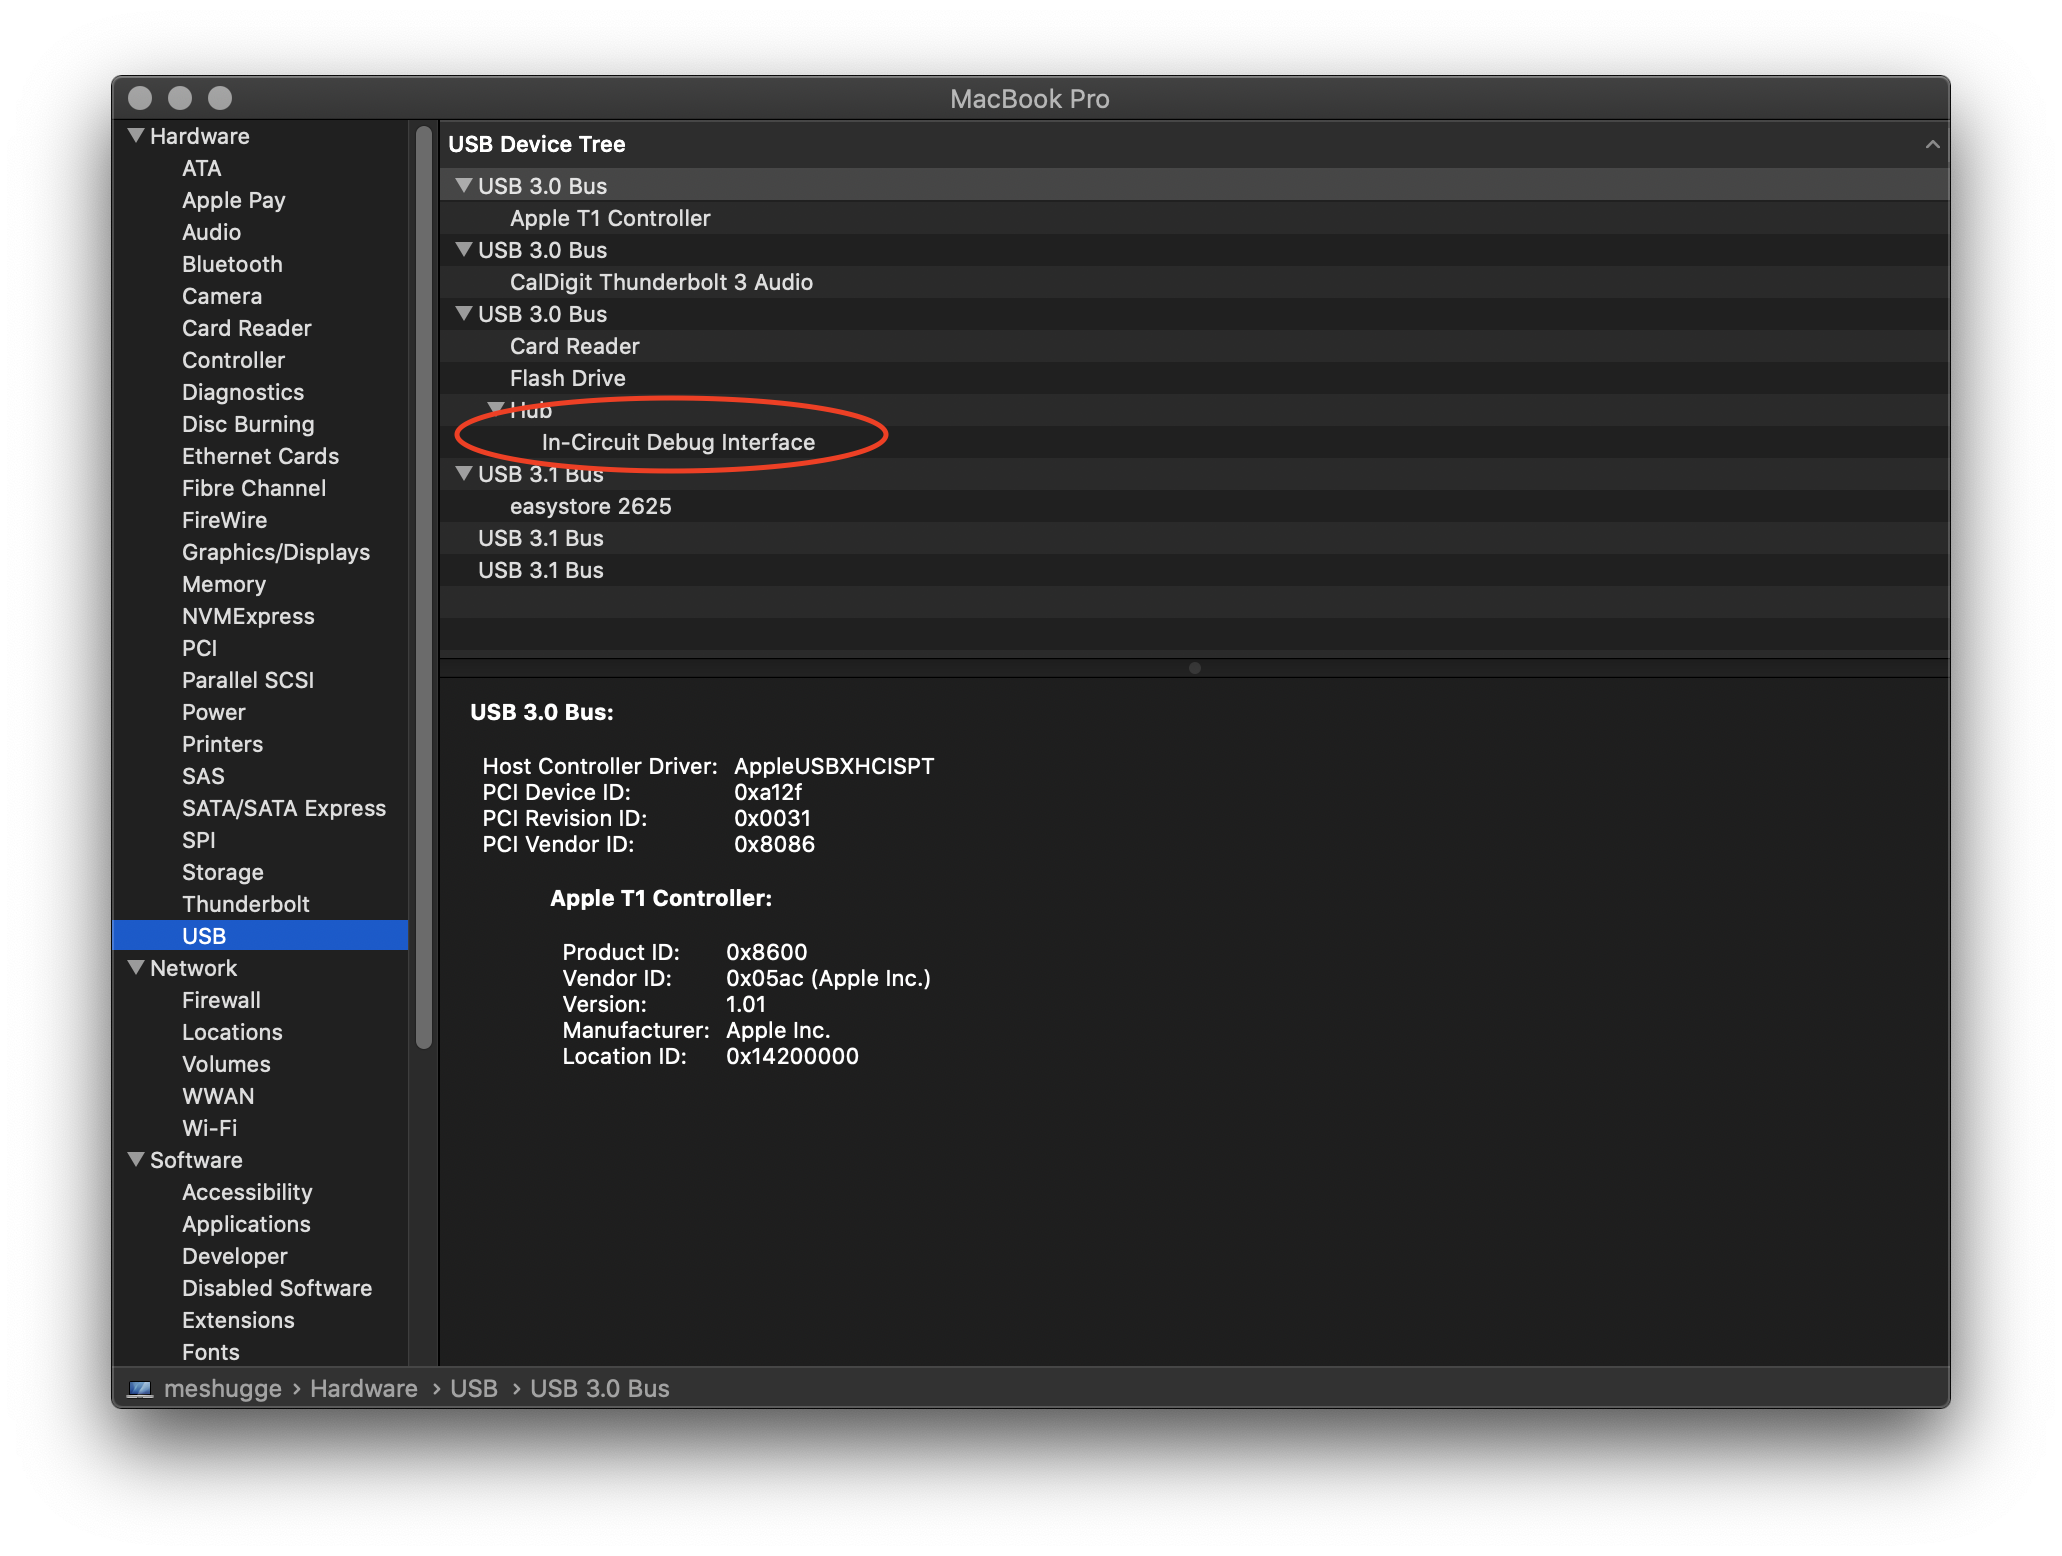Open Firewall under Network
Image resolution: width=2062 pixels, height=1556 pixels.
point(221,1000)
